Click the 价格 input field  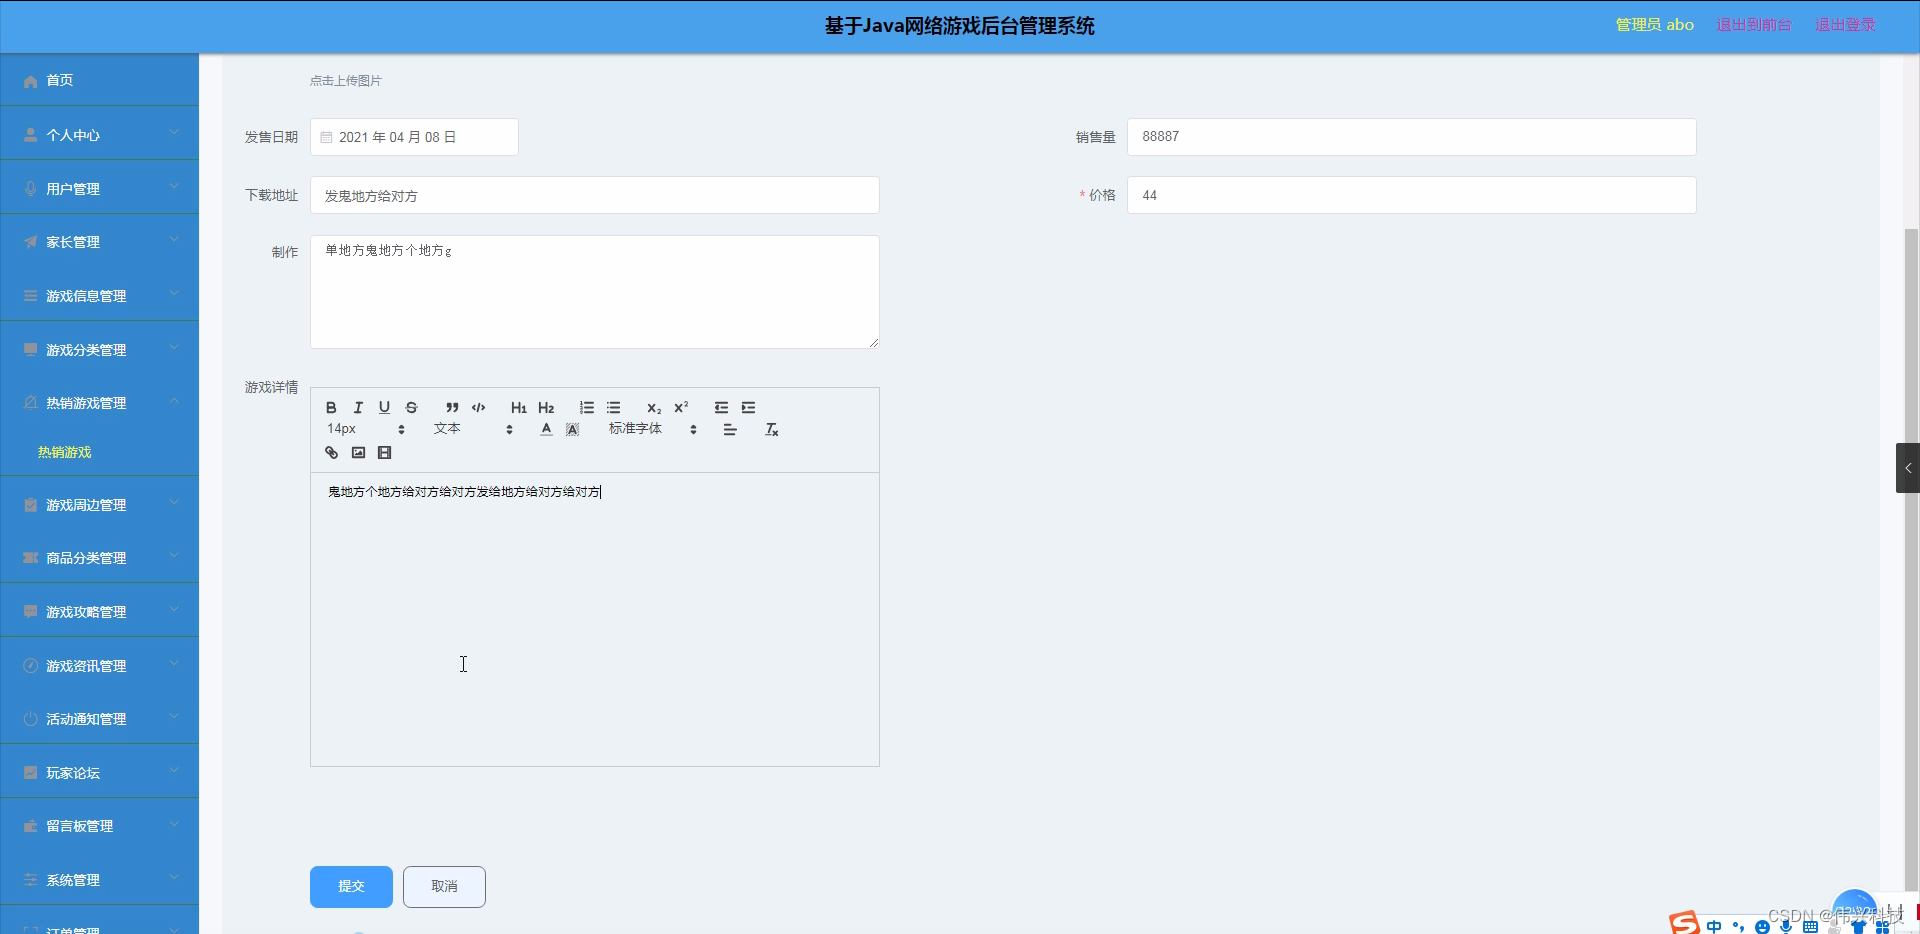click(x=1411, y=195)
